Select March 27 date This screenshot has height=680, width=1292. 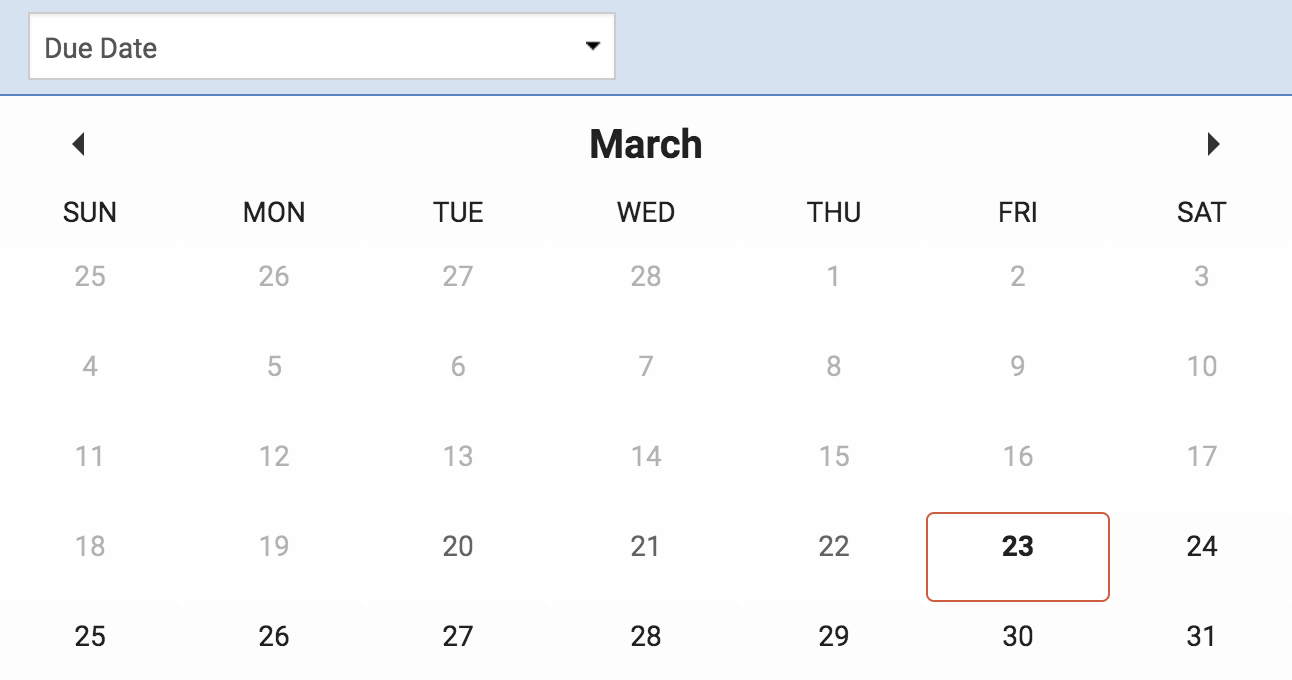(458, 636)
